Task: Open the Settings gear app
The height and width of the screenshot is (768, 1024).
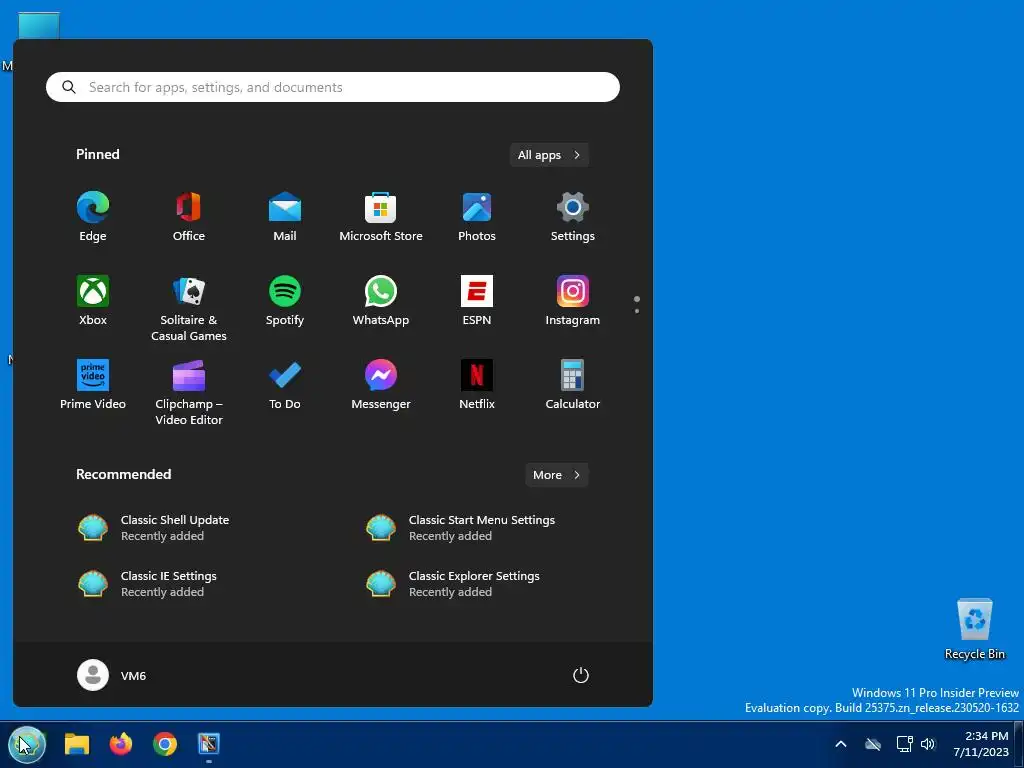Action: click(x=573, y=217)
